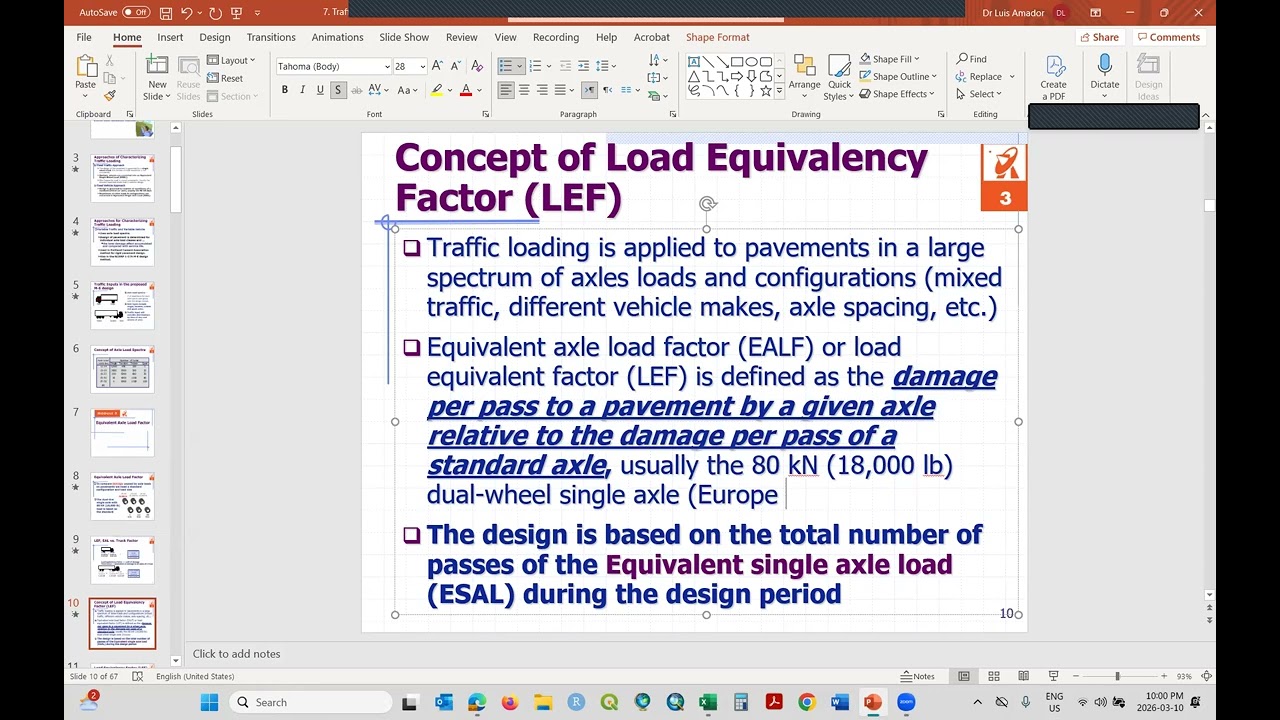Open the Layout dropdown
Screen dimensions: 1280x720
point(232,60)
